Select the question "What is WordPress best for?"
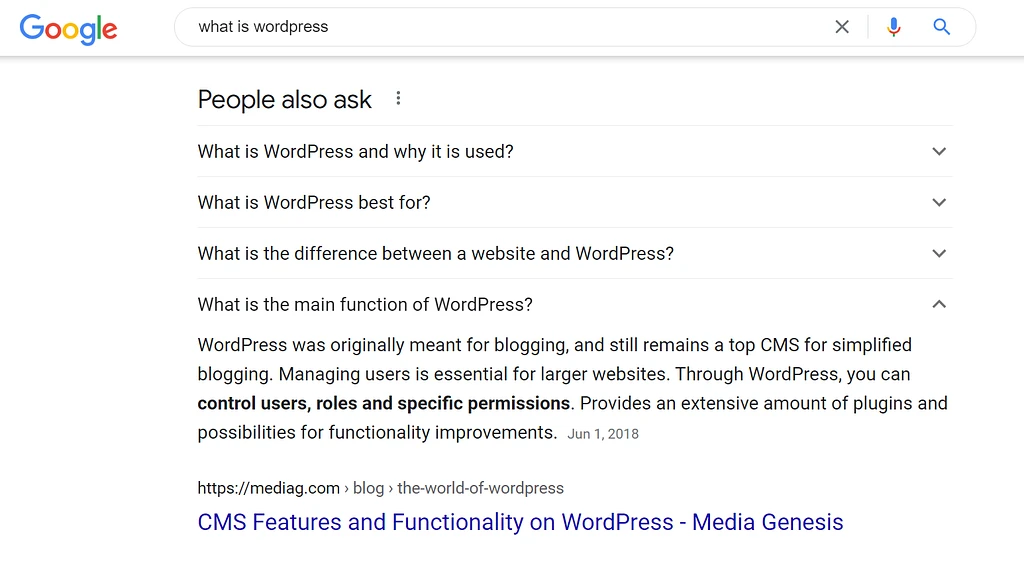The width and height of the screenshot is (1024, 562). coord(314,203)
